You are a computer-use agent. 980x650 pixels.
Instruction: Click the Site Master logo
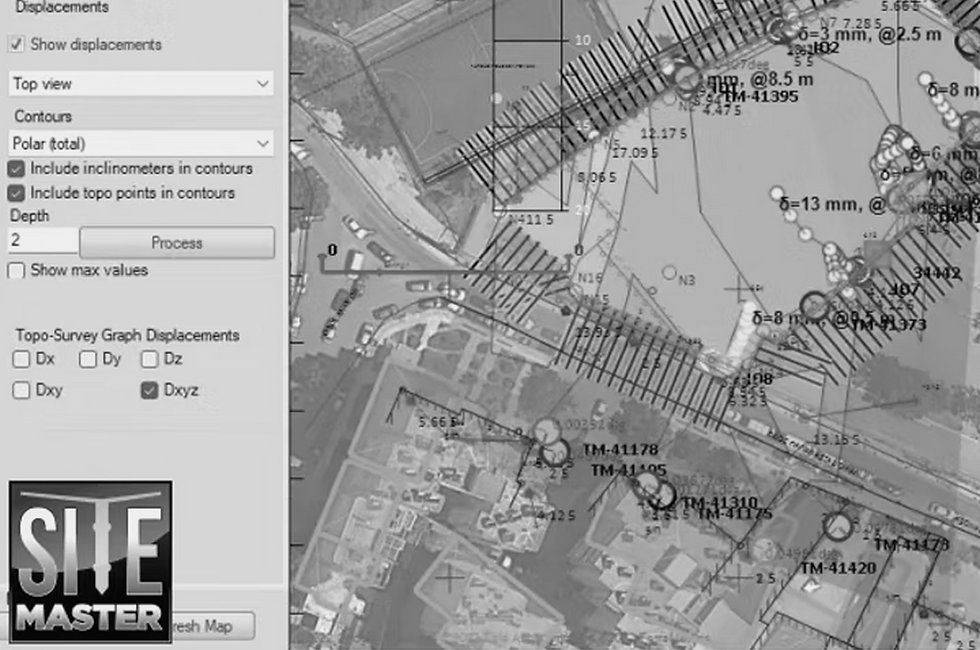pos(91,561)
